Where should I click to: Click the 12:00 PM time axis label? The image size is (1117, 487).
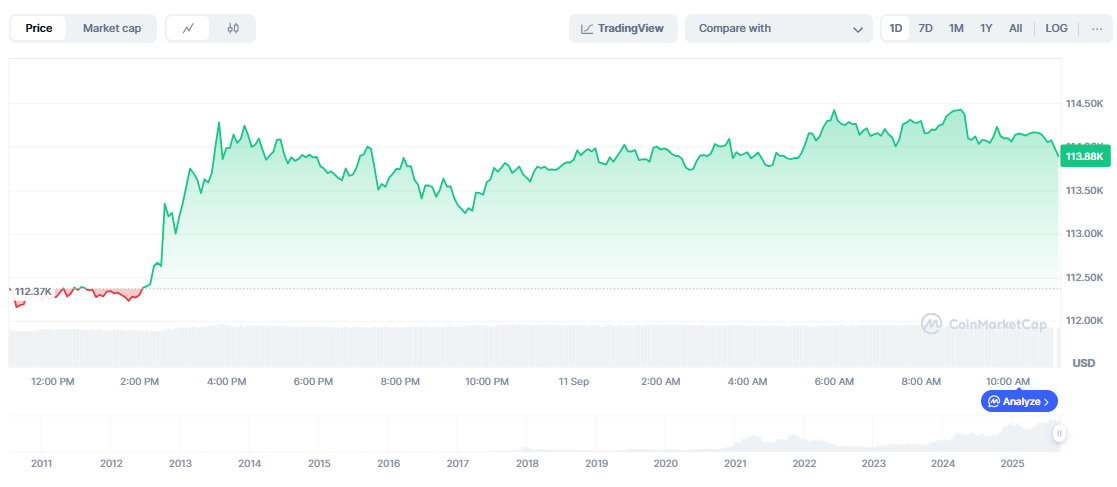point(53,382)
